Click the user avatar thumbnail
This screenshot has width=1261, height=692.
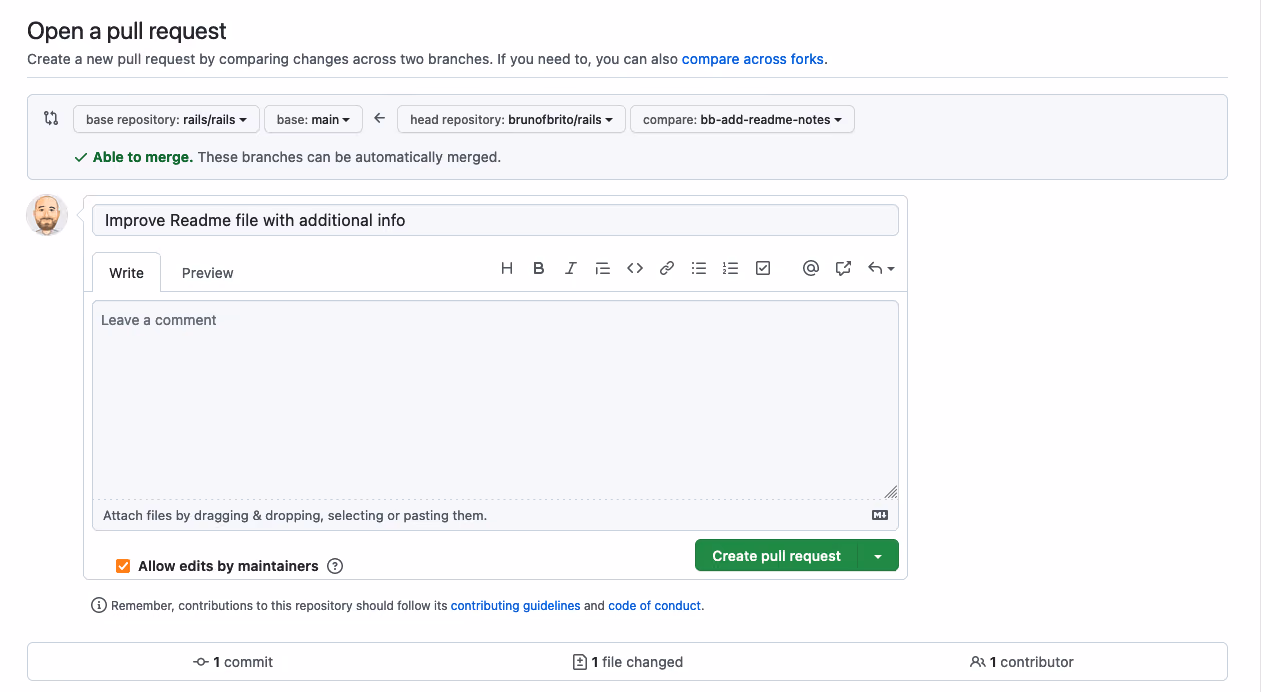[47, 215]
